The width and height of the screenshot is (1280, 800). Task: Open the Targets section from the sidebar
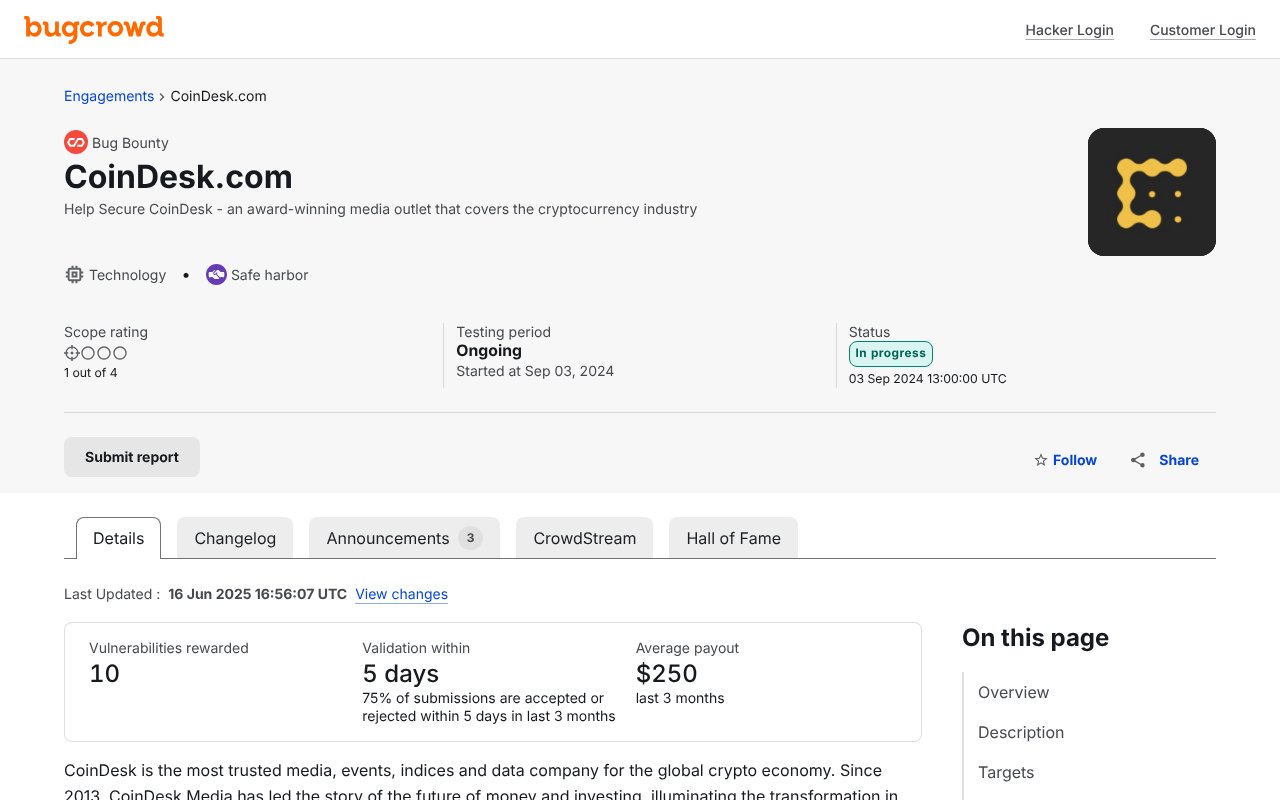click(x=1006, y=772)
